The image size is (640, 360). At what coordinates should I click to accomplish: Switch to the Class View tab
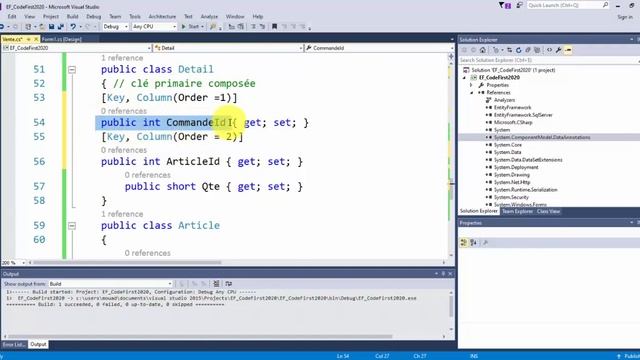pyautogui.click(x=548, y=211)
